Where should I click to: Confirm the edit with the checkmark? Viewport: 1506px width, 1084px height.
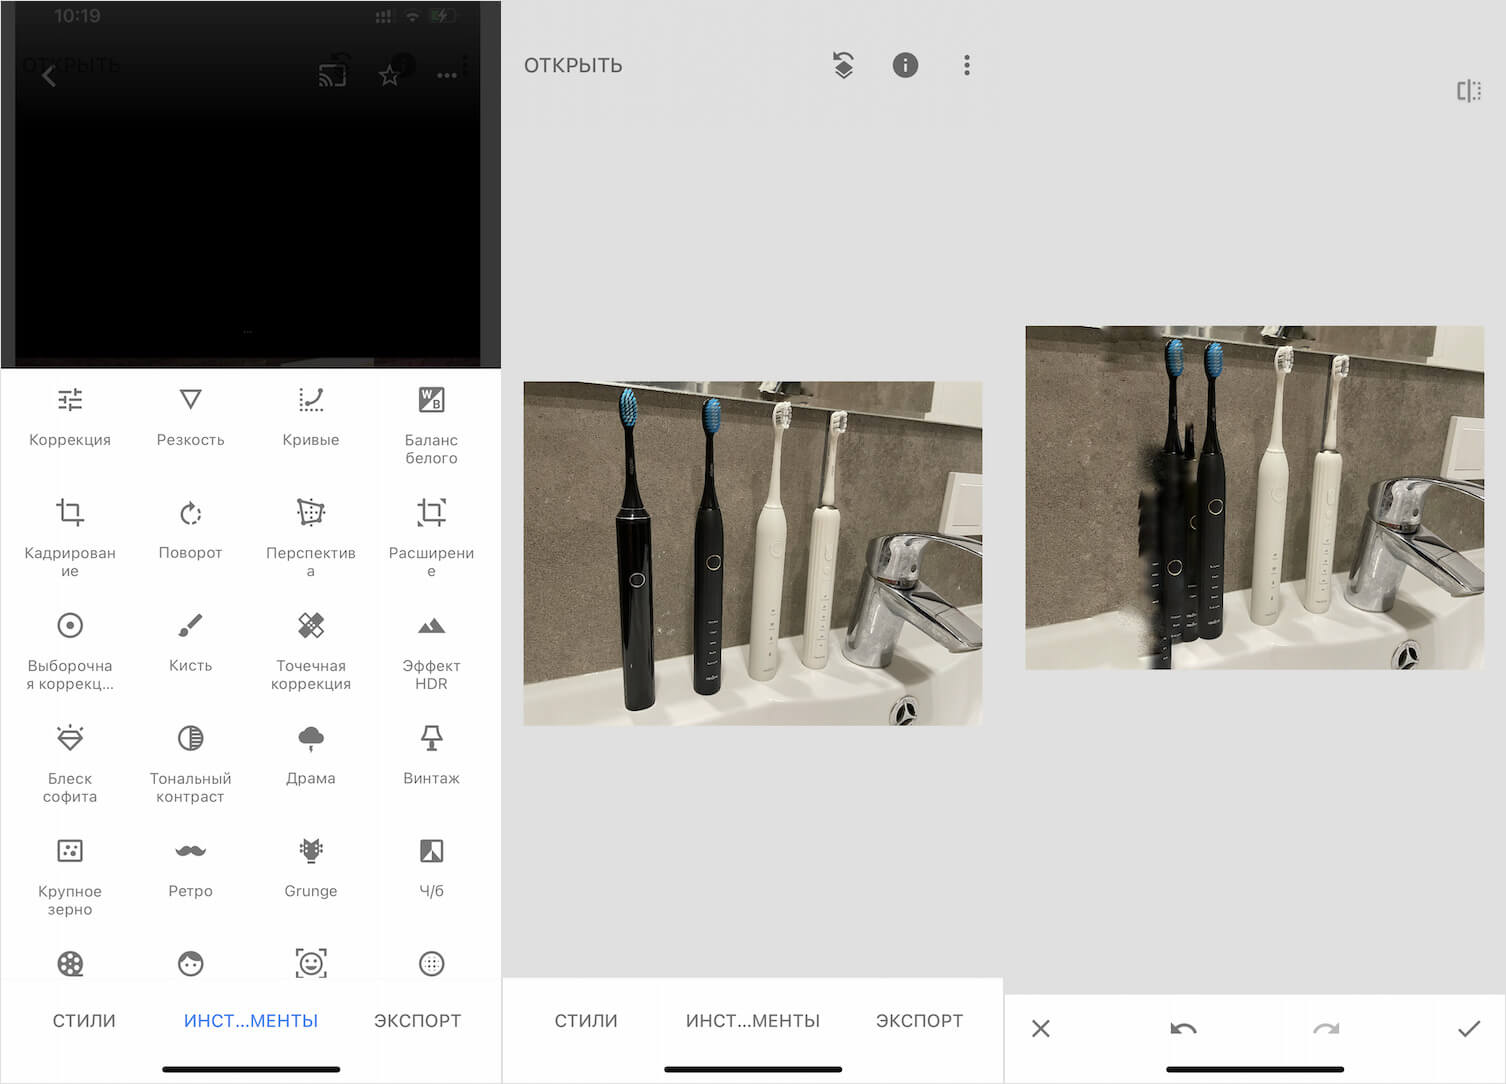tap(1468, 1029)
